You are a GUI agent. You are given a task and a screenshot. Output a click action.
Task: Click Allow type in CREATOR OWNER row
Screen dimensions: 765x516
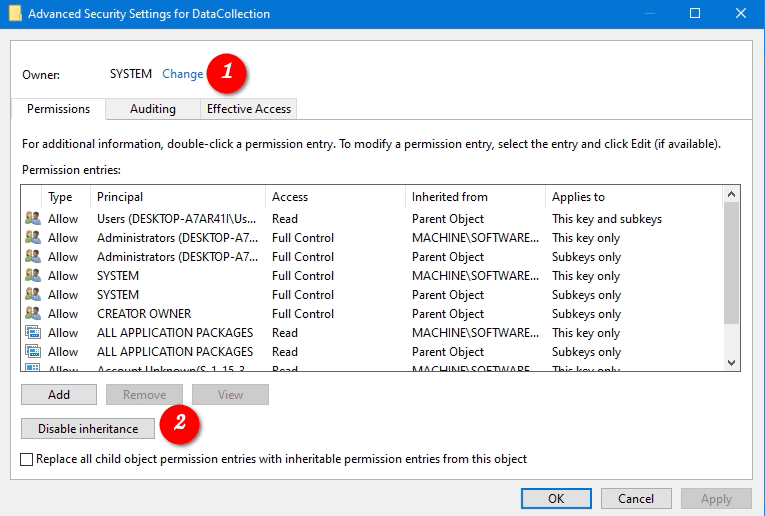point(62,314)
